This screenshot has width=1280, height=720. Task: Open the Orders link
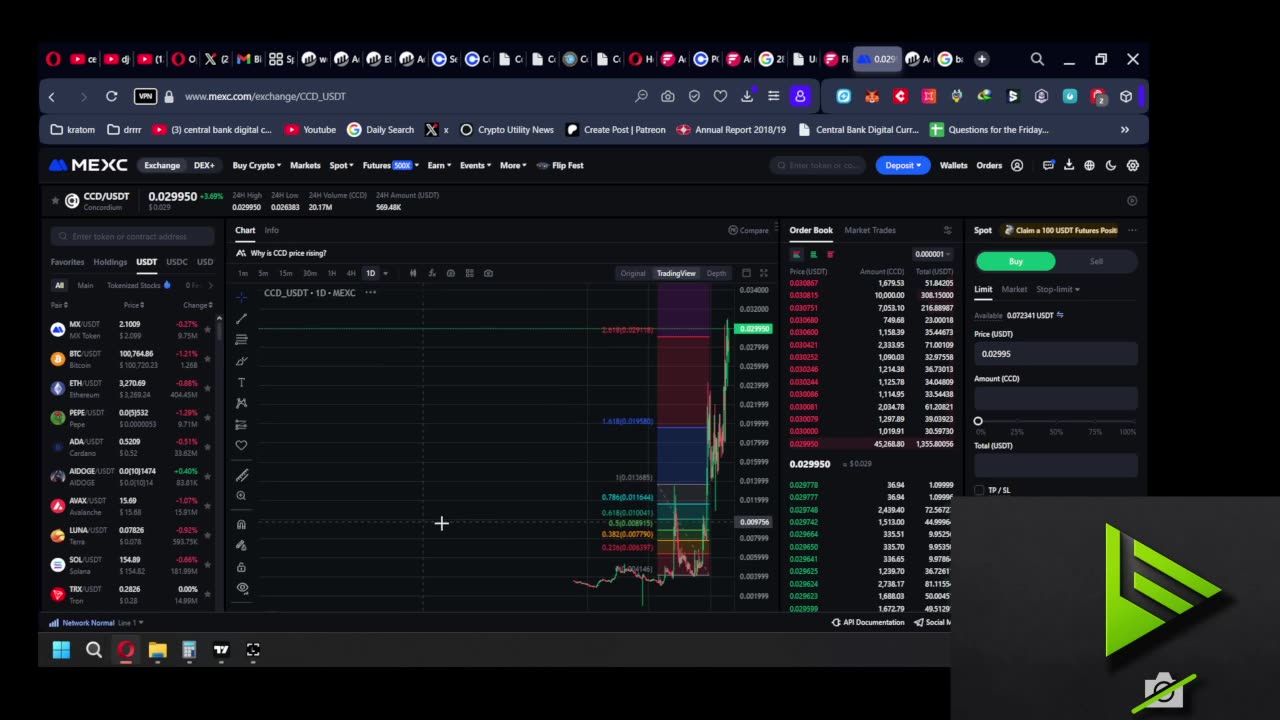989,165
